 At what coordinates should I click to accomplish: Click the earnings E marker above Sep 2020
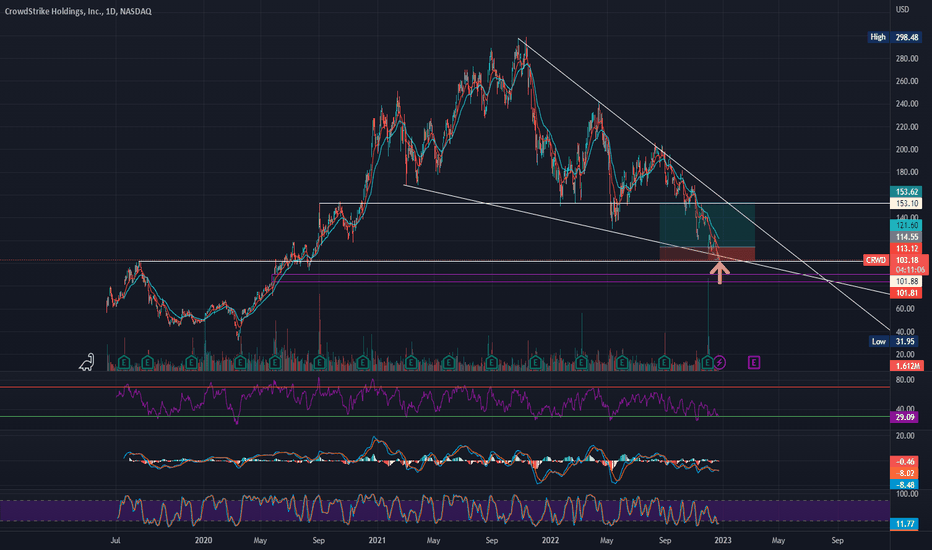click(x=319, y=362)
